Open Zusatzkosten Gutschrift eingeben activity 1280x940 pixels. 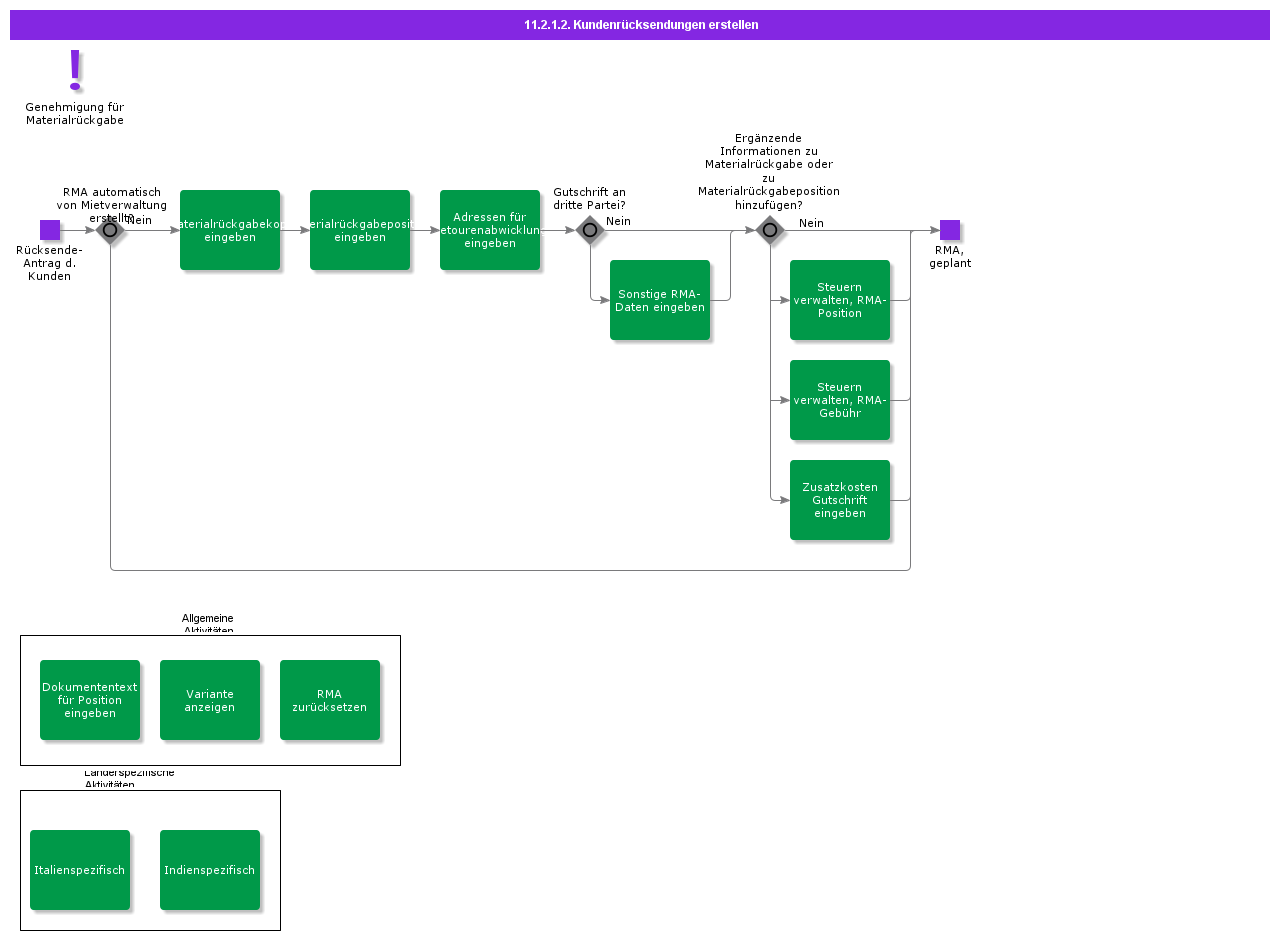pyautogui.click(x=840, y=500)
